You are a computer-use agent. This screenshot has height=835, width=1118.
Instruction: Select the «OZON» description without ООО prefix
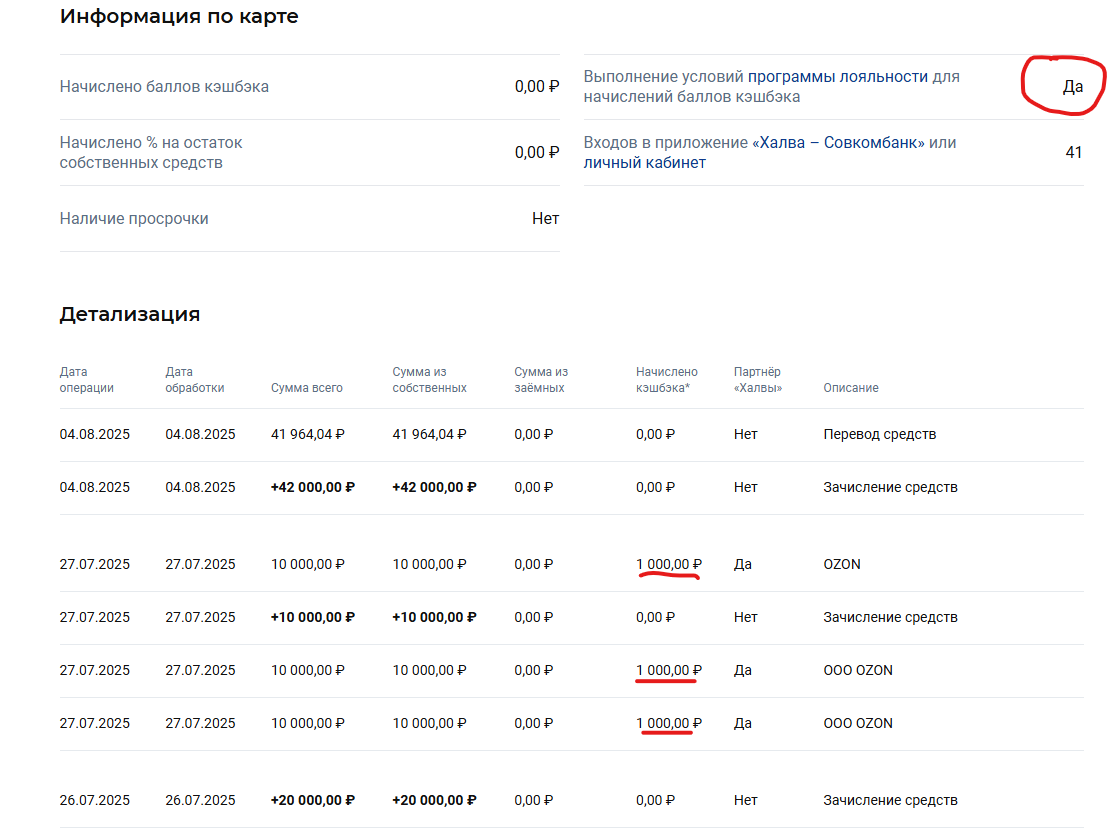pyautogui.click(x=842, y=565)
